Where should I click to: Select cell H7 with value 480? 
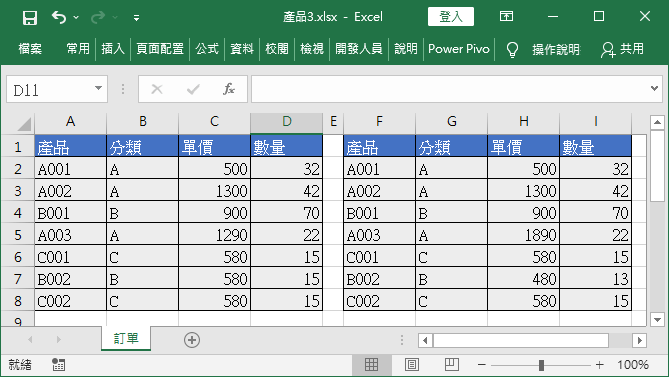click(x=524, y=279)
